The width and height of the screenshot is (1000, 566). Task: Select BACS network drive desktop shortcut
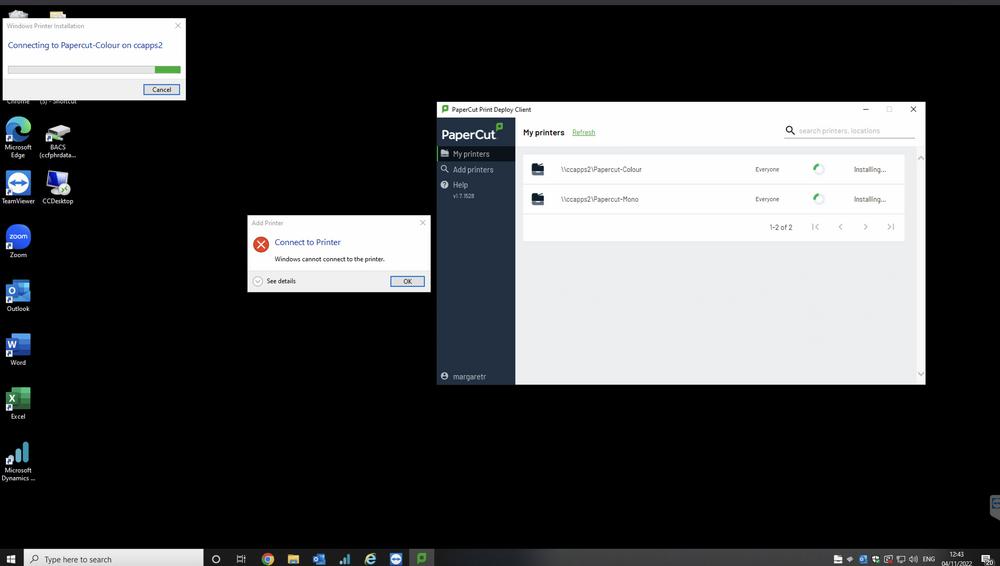pyautogui.click(x=58, y=140)
